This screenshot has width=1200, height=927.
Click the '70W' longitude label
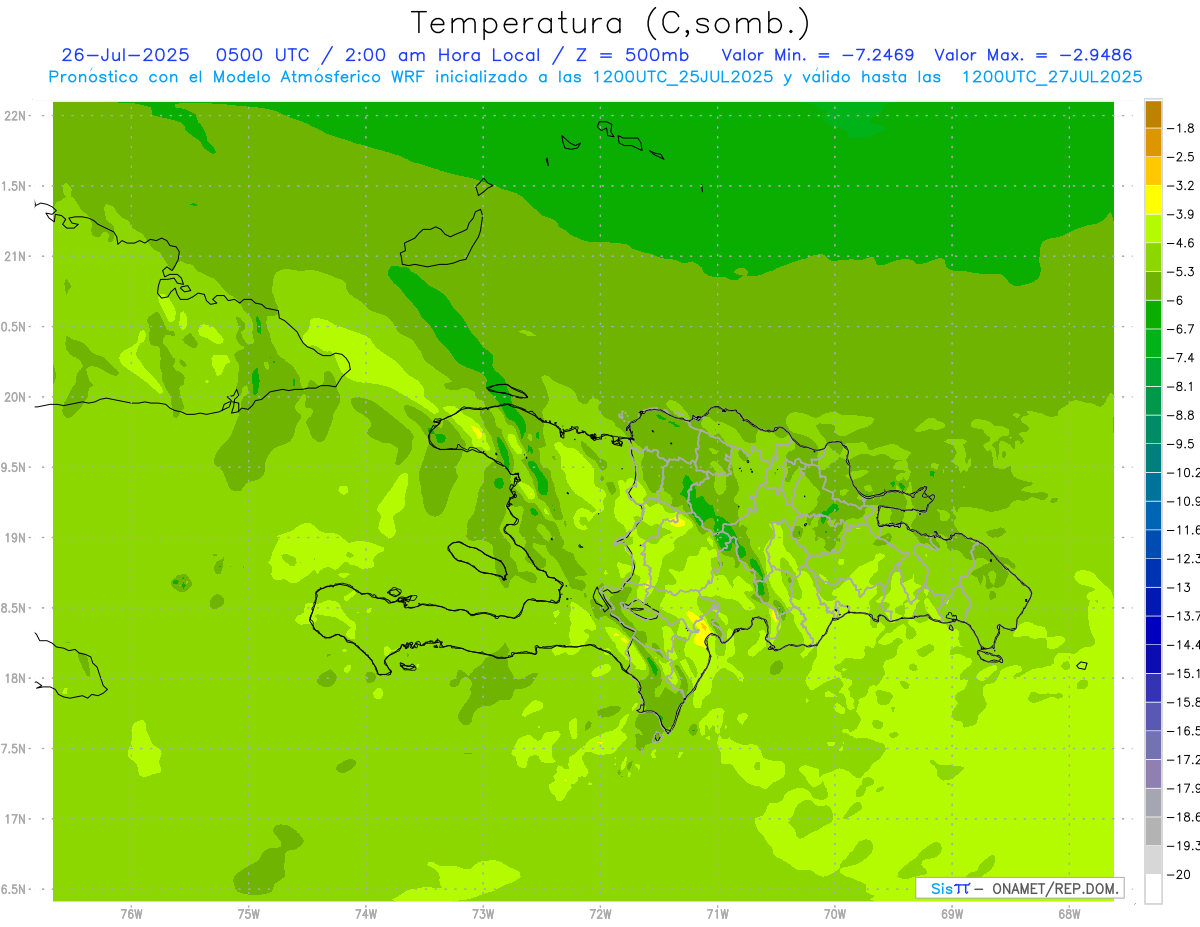click(835, 913)
